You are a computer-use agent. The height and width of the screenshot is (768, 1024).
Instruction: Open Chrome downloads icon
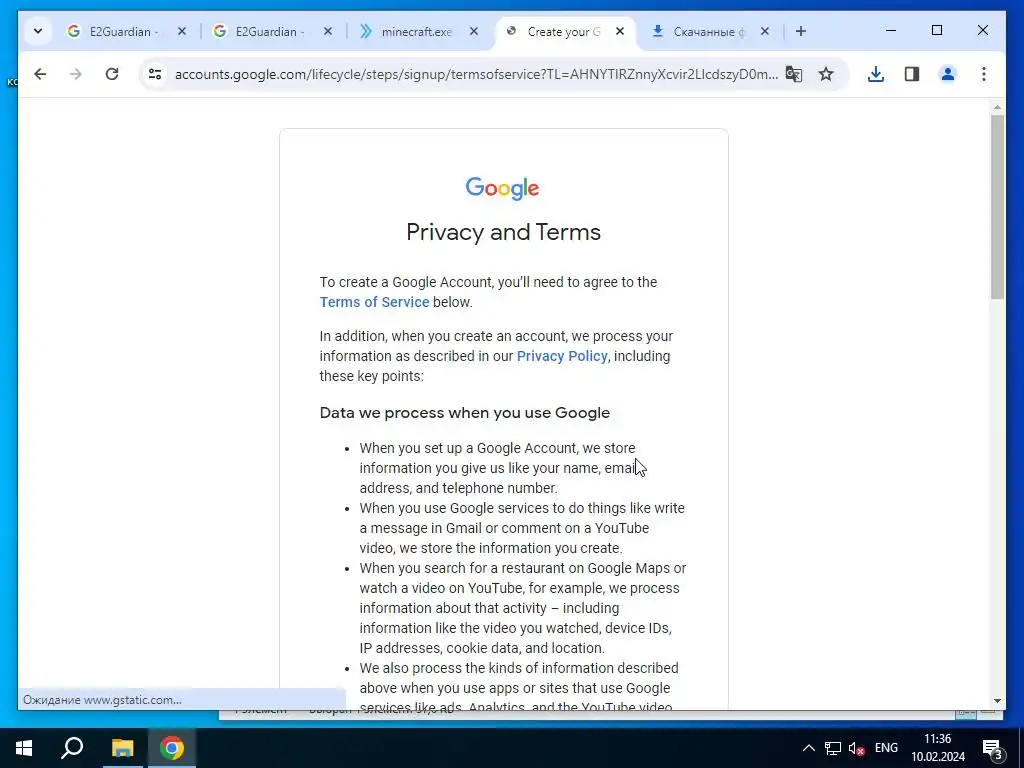[876, 74]
